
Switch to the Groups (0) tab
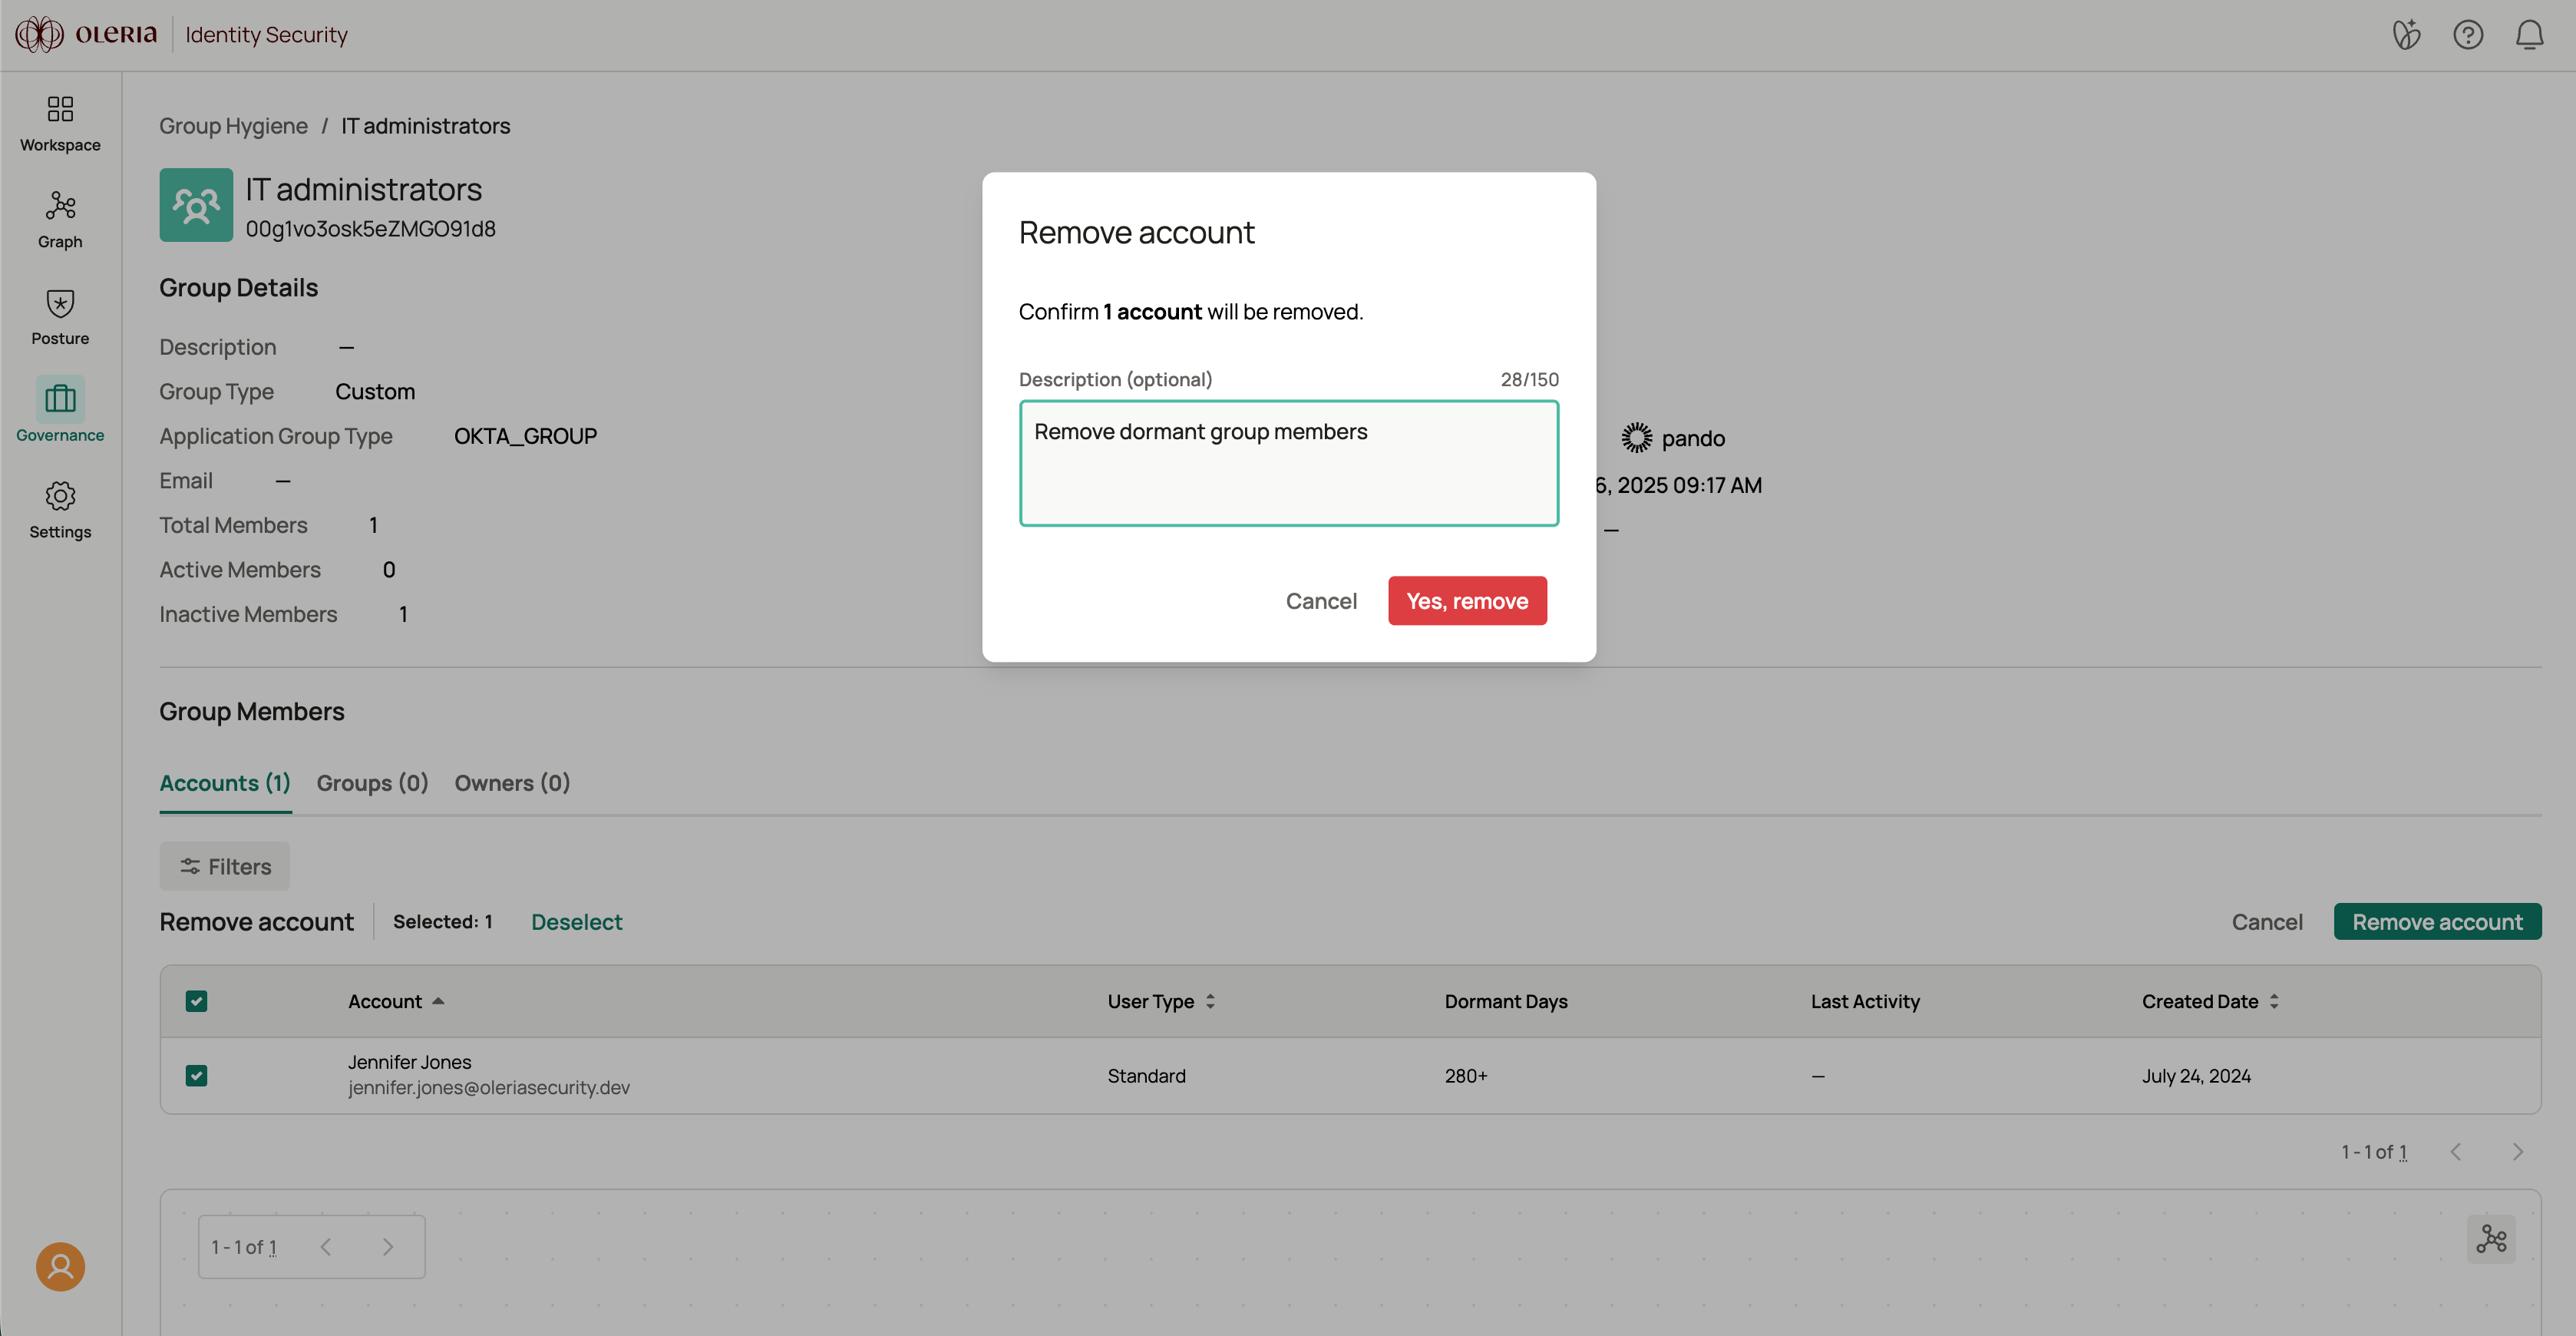[372, 783]
